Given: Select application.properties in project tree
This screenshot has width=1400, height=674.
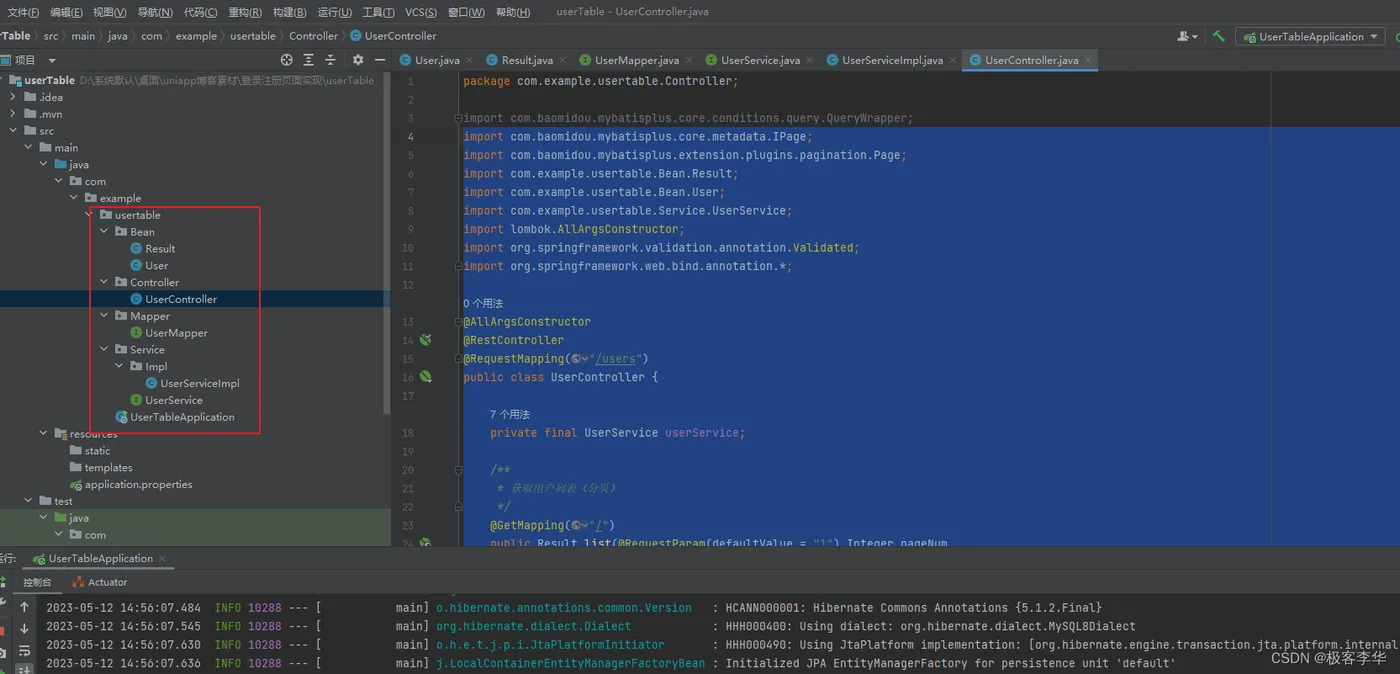Looking at the screenshot, I should 138,485.
